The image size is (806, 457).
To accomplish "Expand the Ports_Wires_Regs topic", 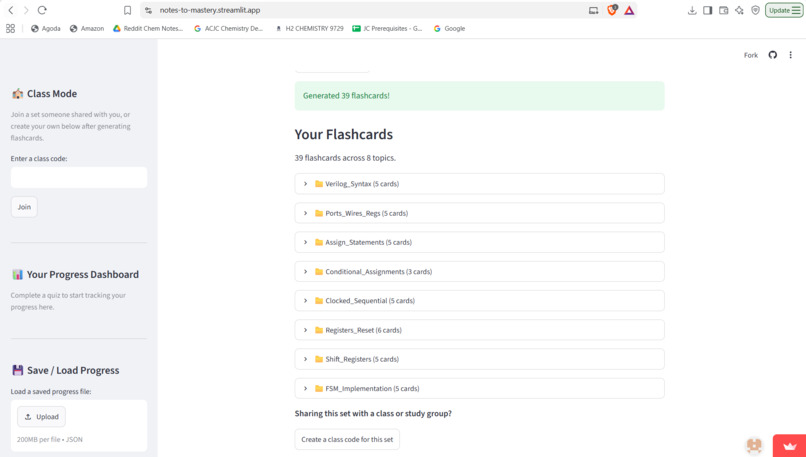I will coord(479,213).
